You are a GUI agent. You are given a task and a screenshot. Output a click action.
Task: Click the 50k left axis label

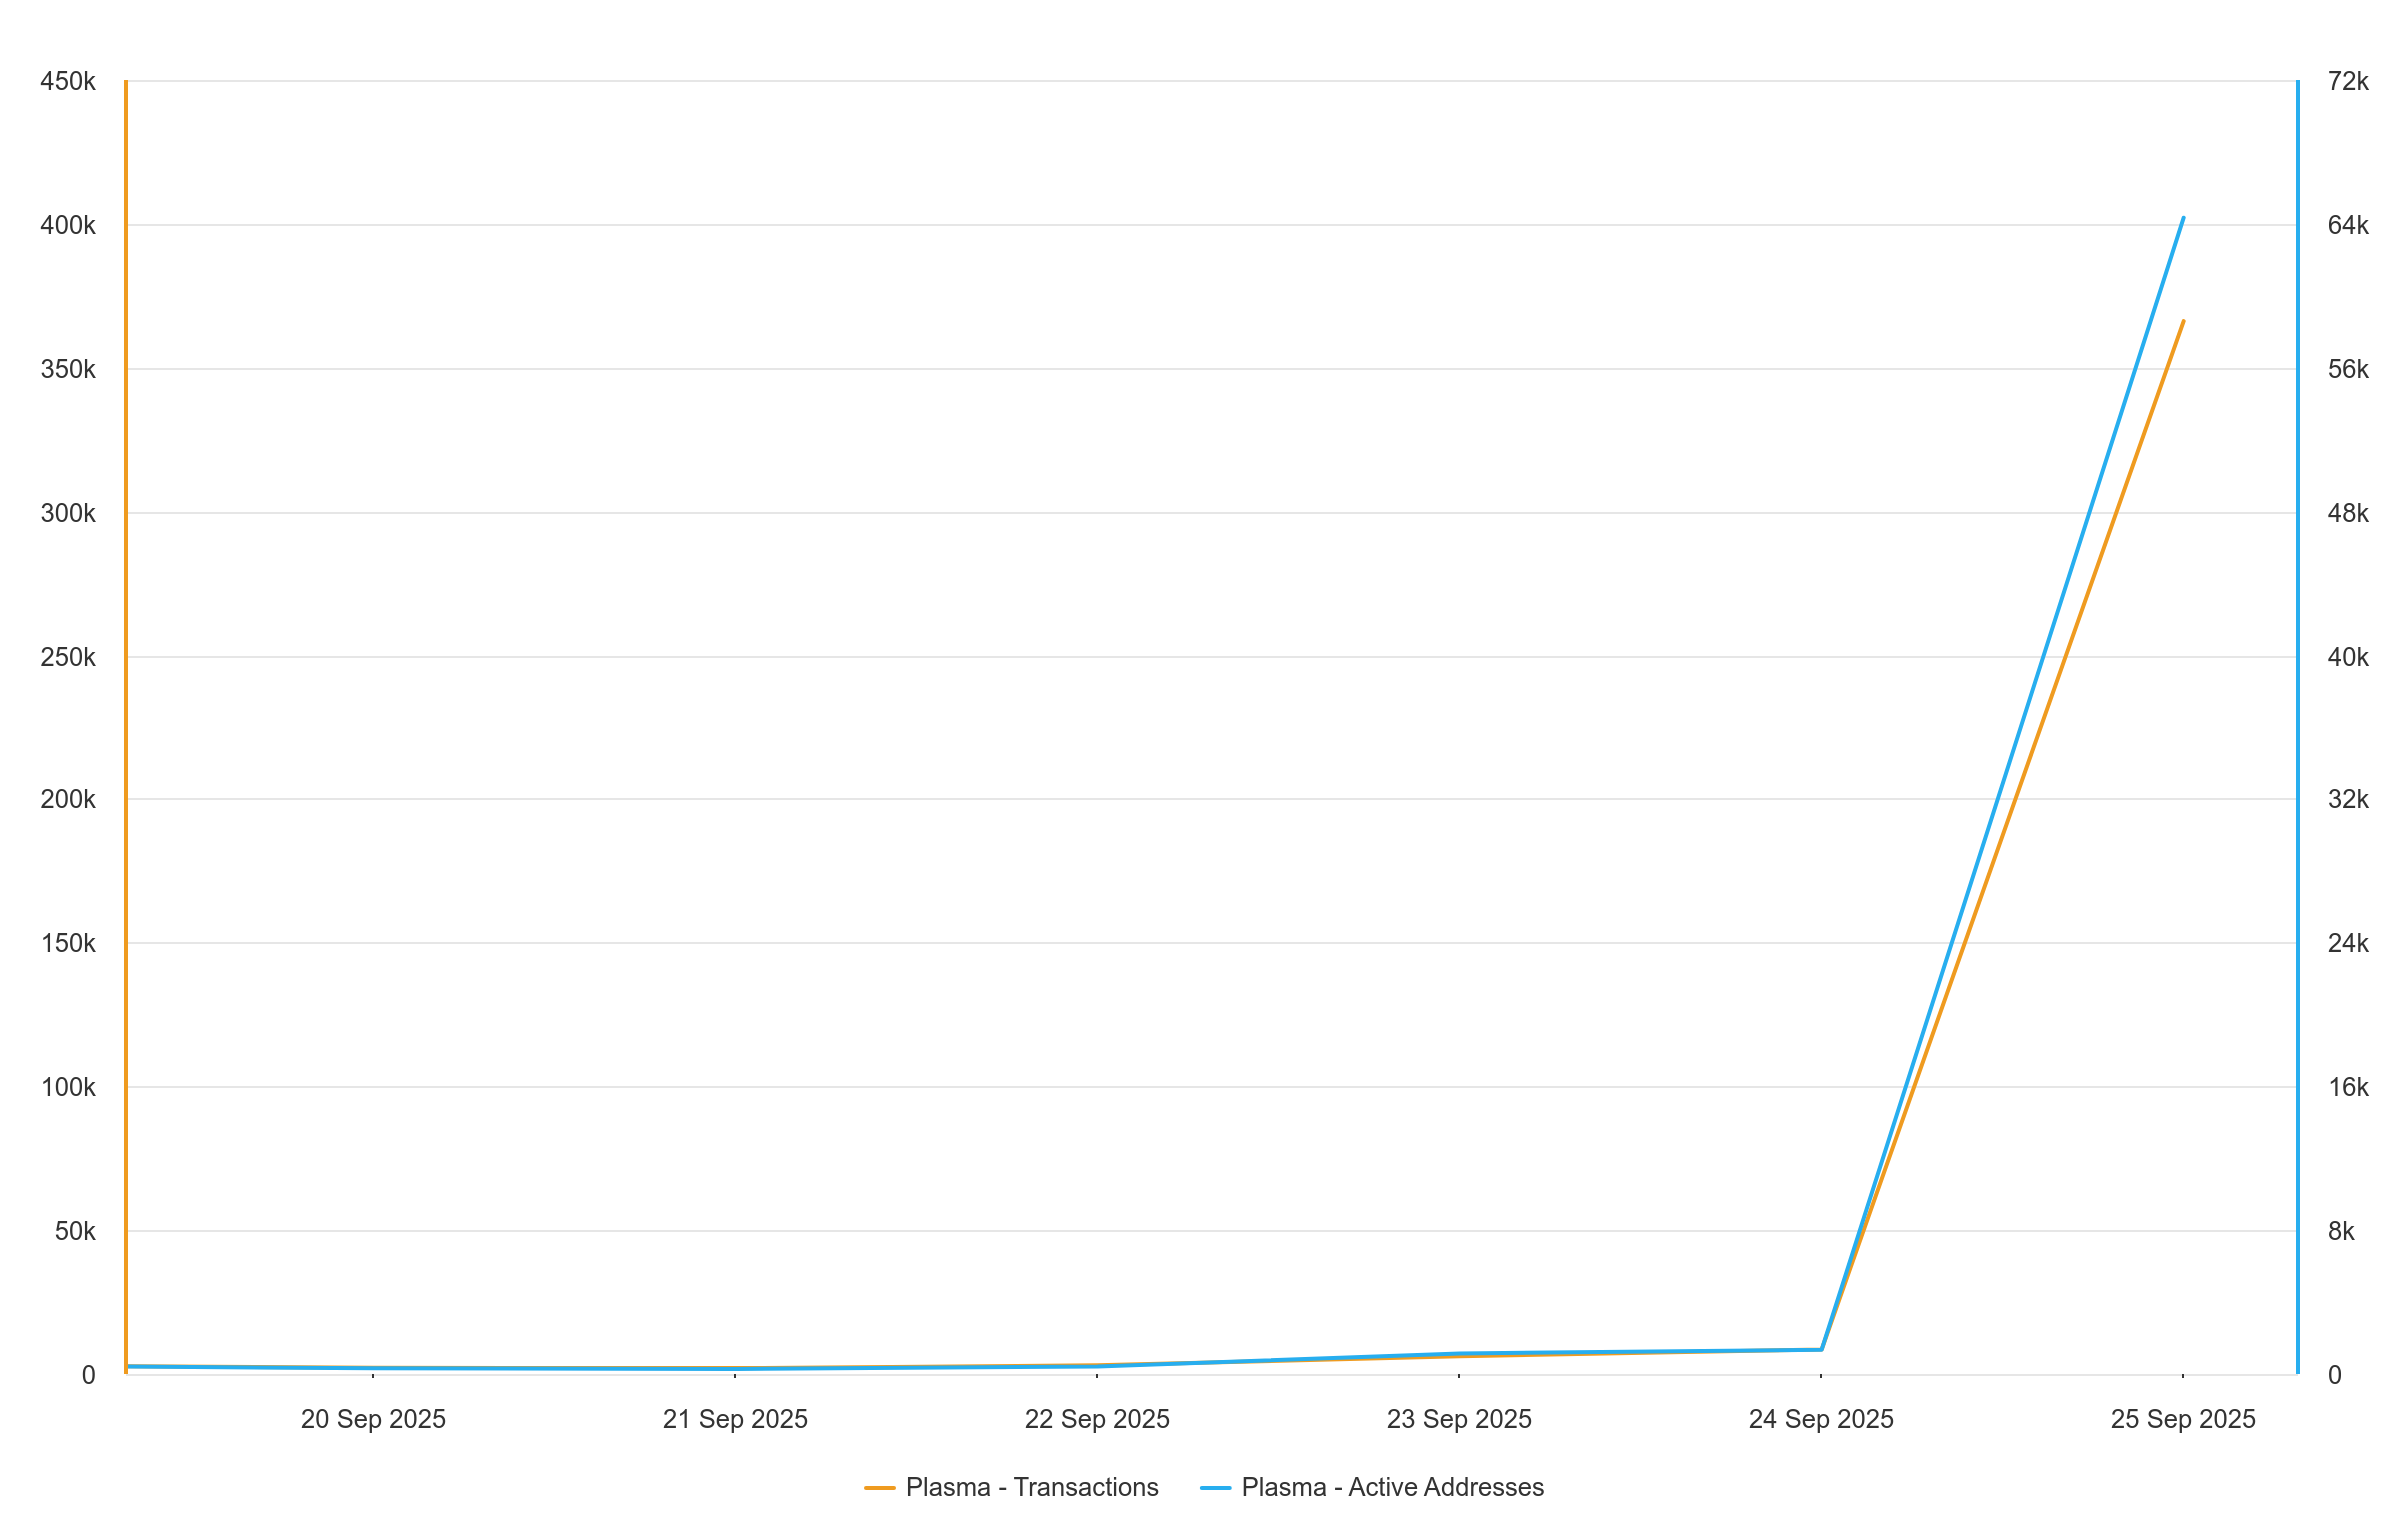point(75,1231)
